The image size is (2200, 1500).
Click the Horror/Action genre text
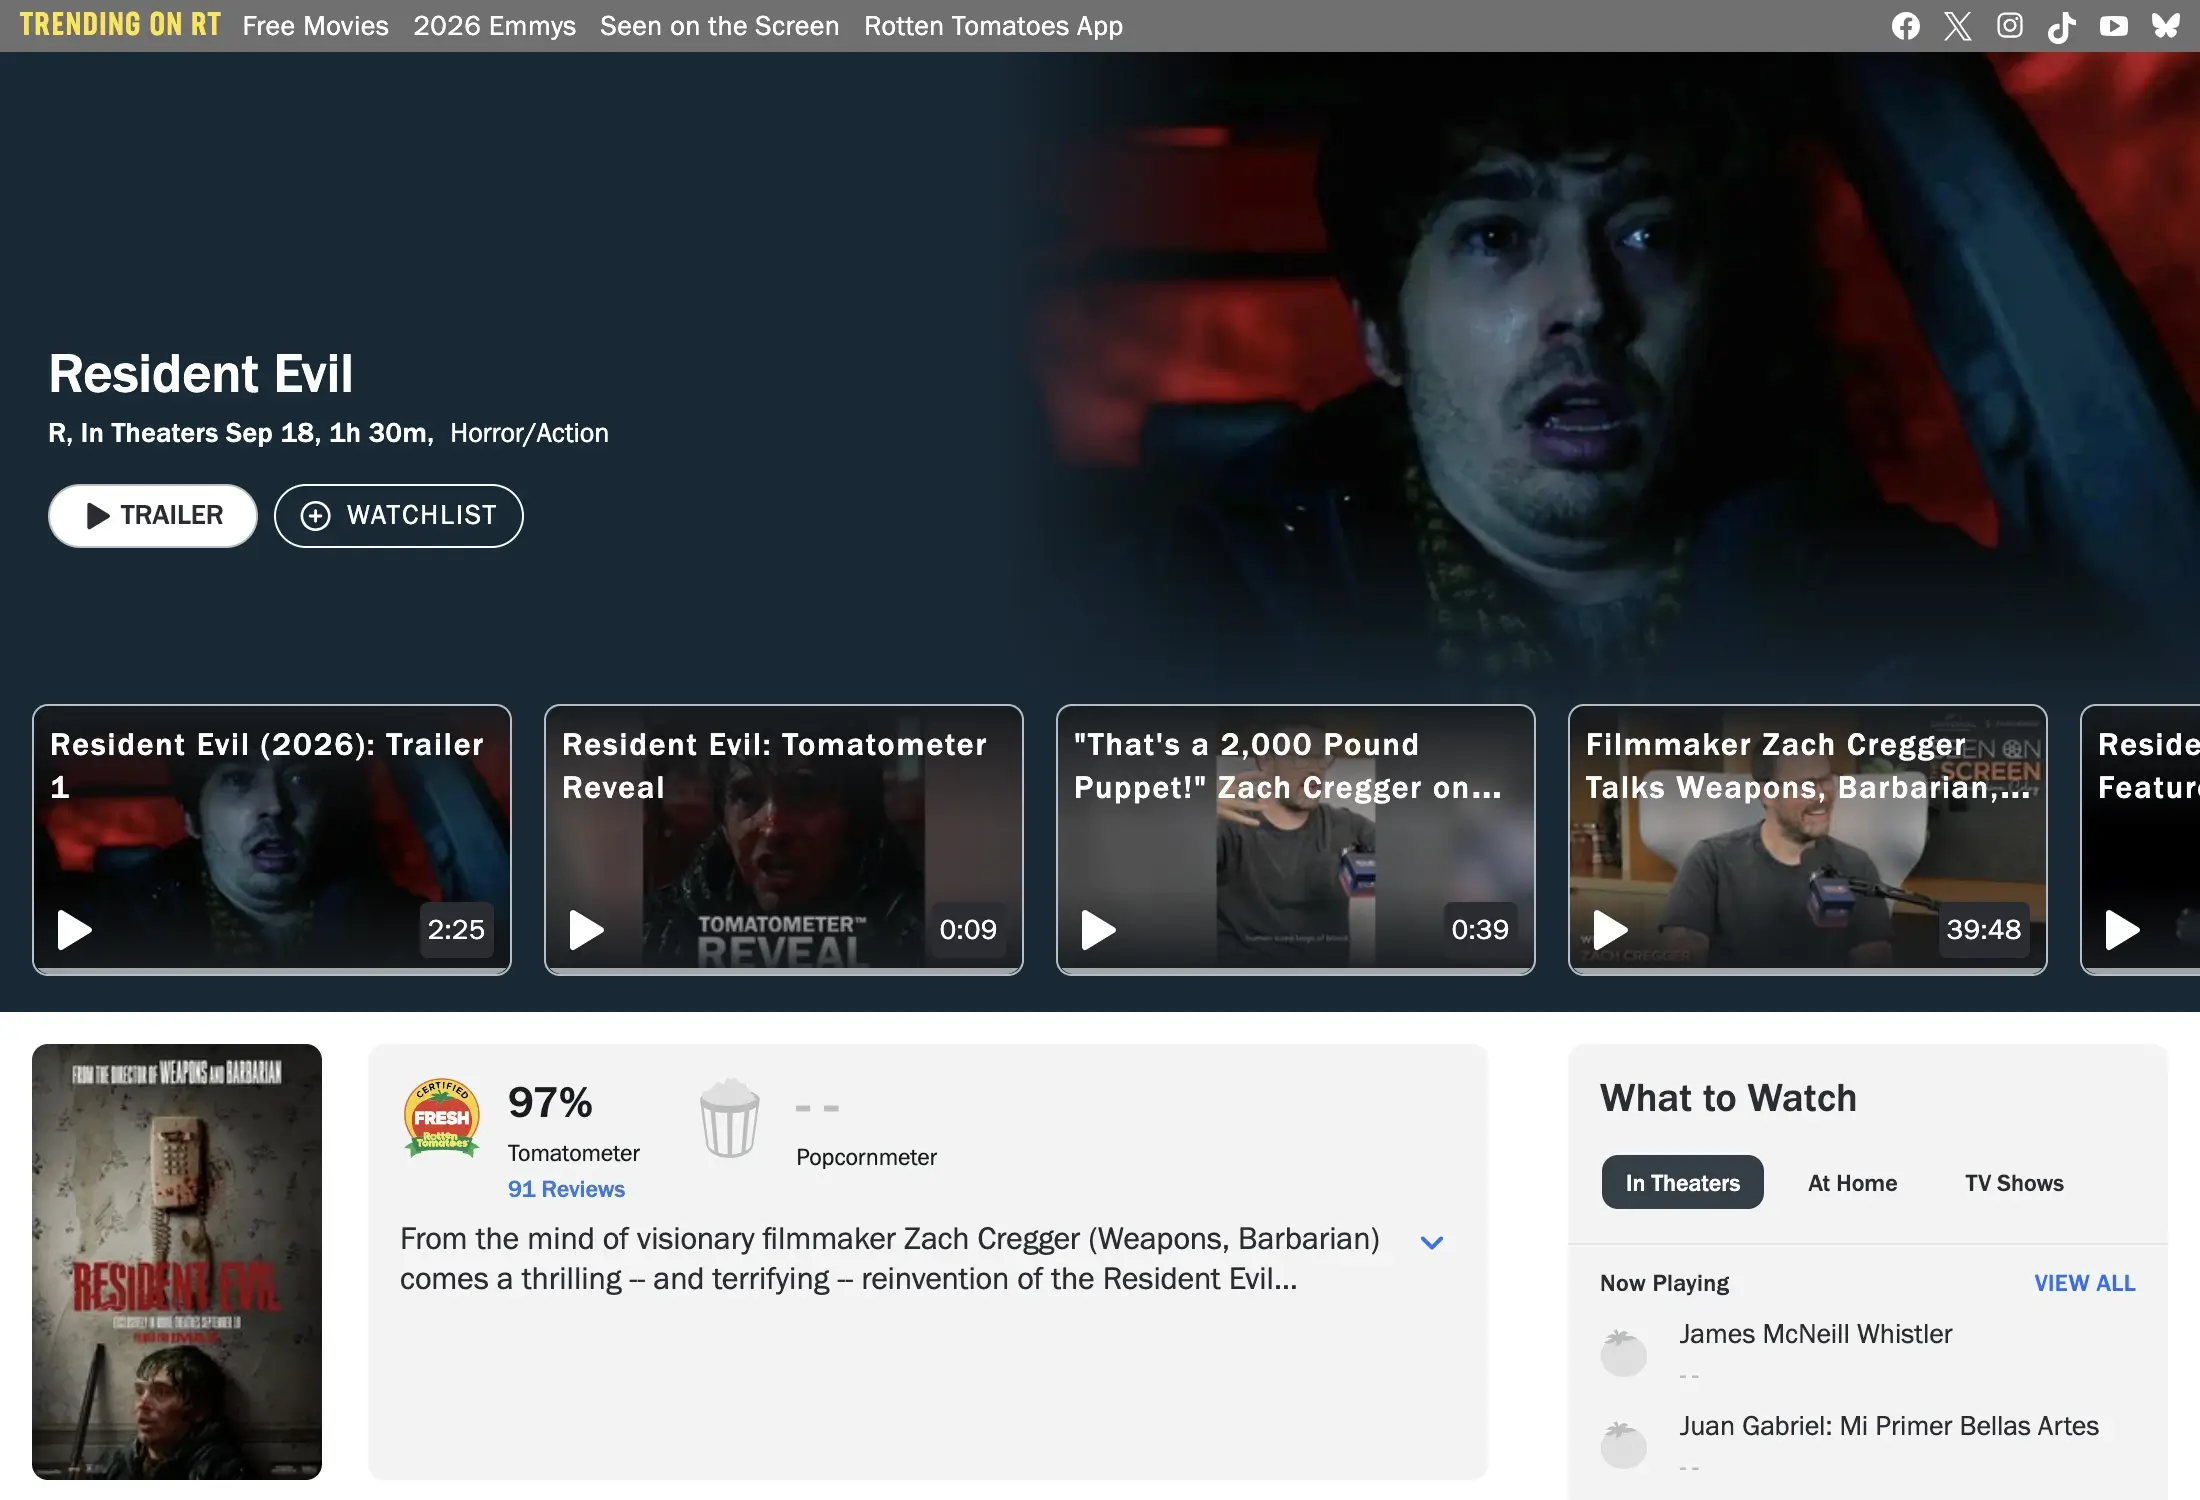coord(529,433)
